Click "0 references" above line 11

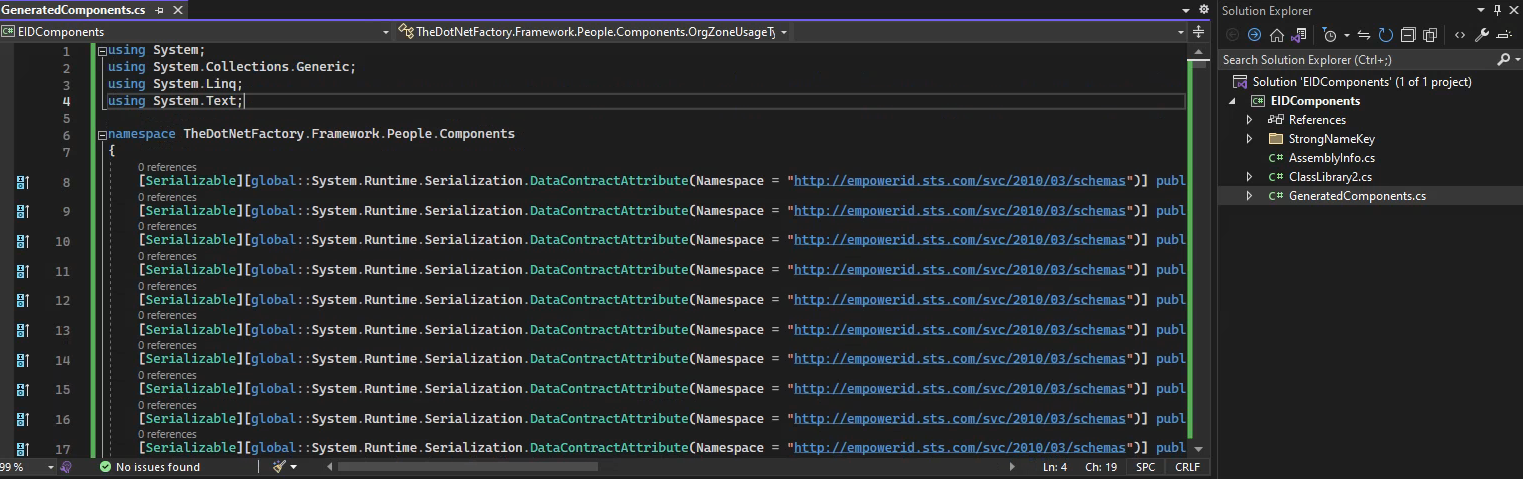(x=167, y=256)
